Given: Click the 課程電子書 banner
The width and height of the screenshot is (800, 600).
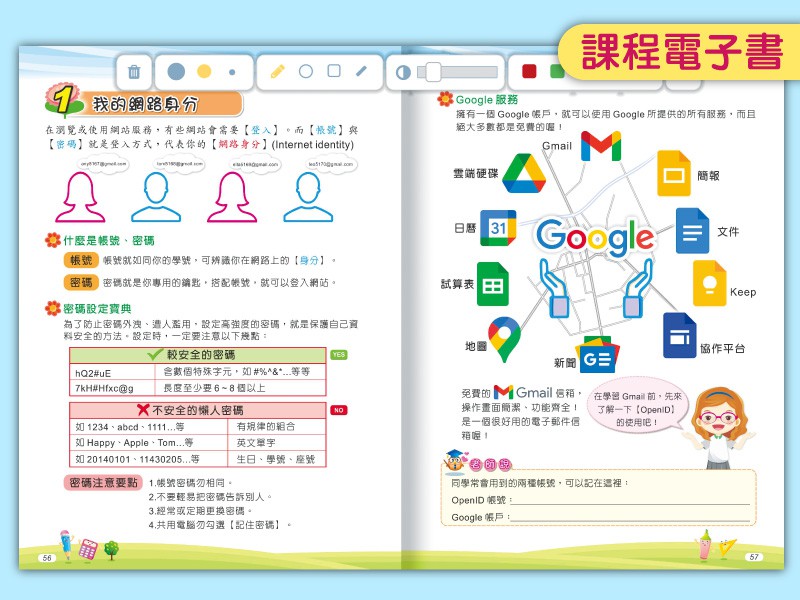Looking at the screenshot, I should [671, 49].
